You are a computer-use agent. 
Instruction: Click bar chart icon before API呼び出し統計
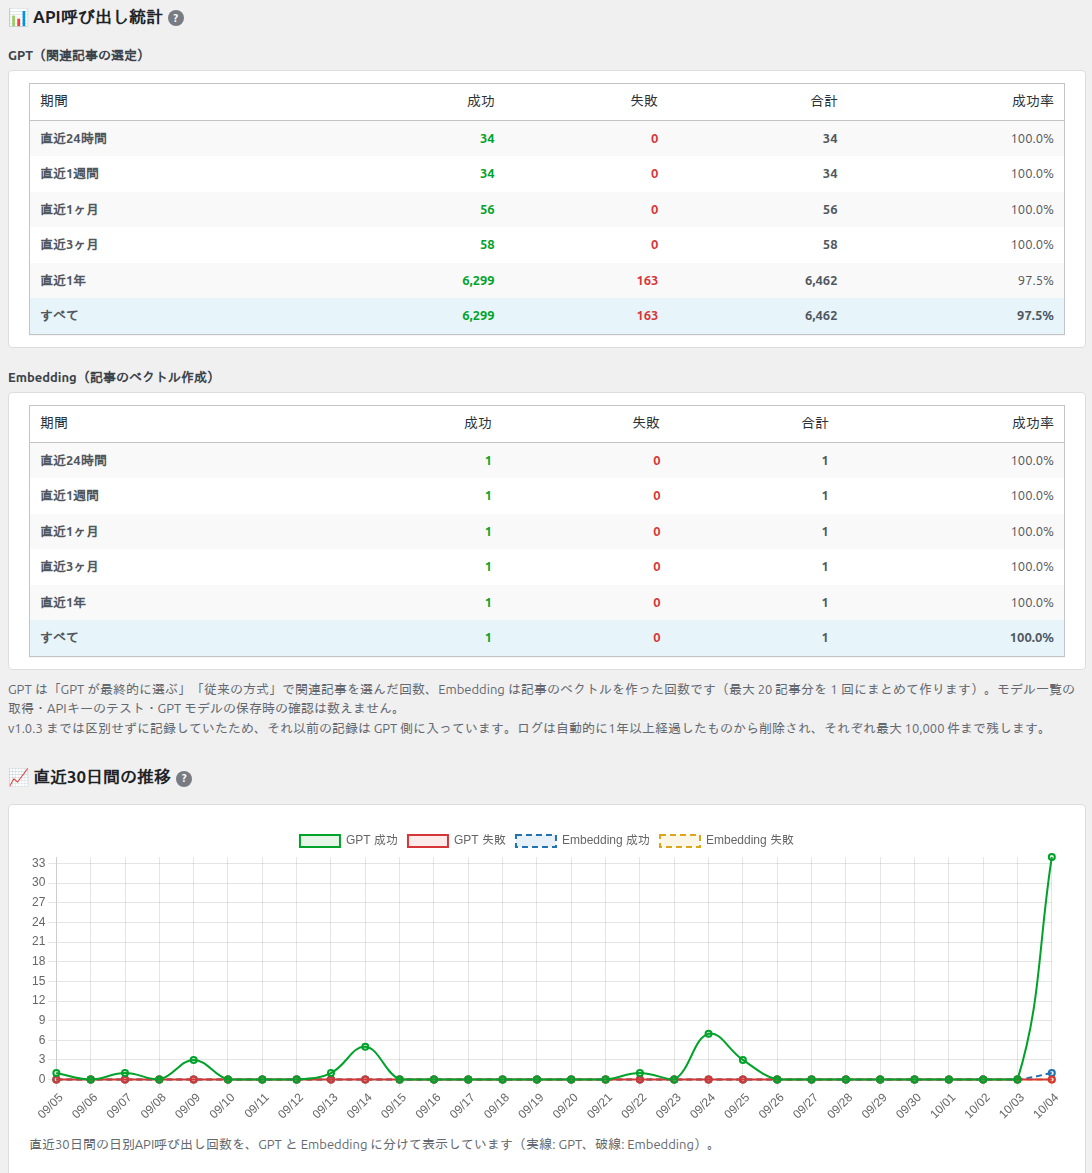tap(18, 18)
